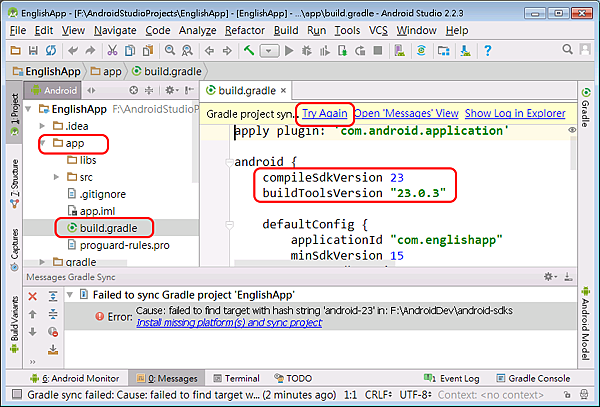The height and width of the screenshot is (407, 600).
Task: Toggle the Structure side tool window
Action: [x=15, y=184]
